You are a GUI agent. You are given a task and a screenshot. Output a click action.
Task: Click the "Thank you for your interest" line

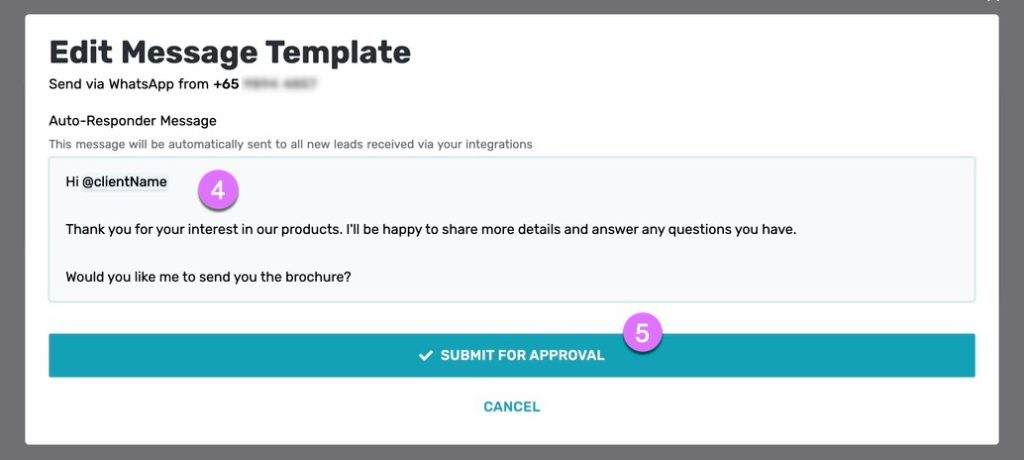point(431,230)
